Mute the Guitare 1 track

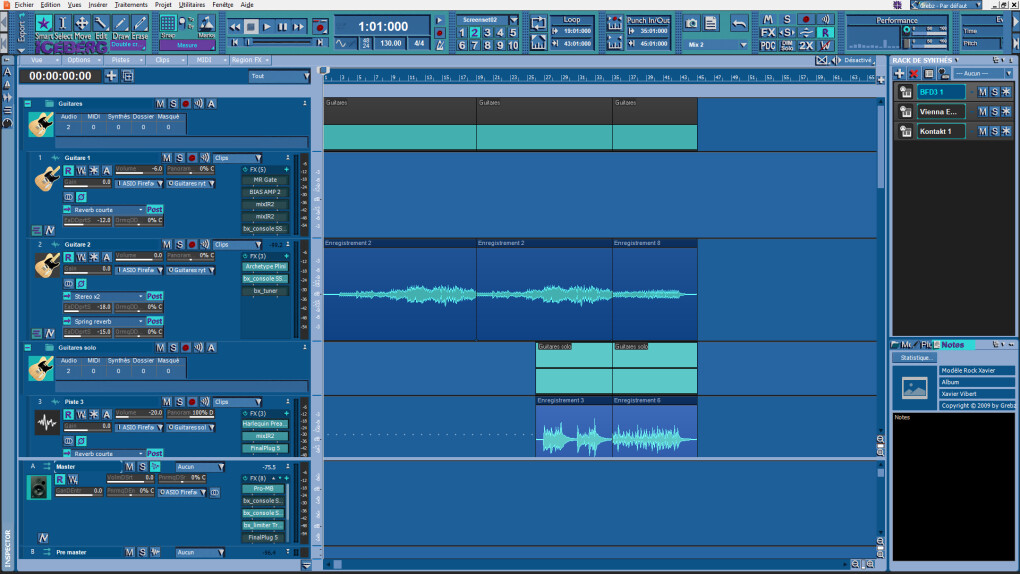point(167,157)
